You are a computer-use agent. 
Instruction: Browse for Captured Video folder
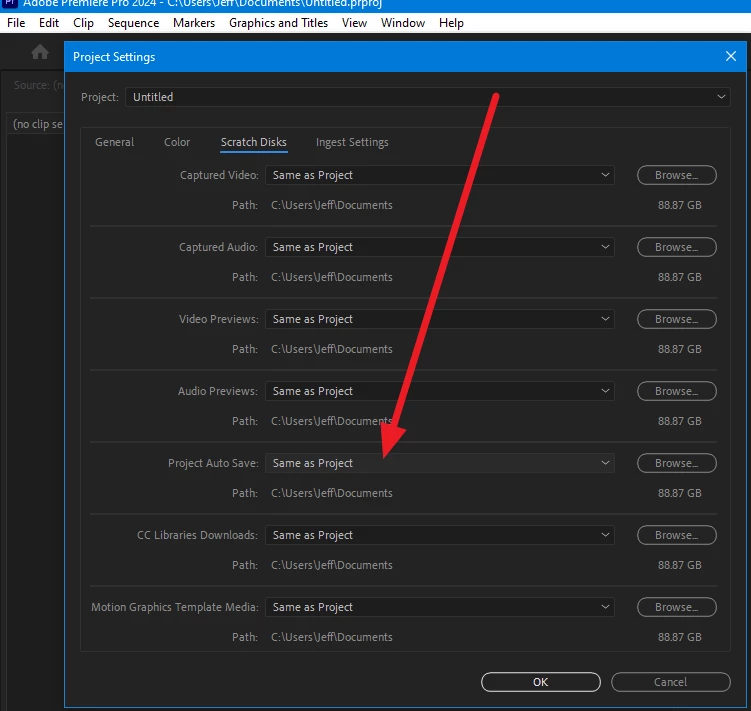tap(676, 175)
